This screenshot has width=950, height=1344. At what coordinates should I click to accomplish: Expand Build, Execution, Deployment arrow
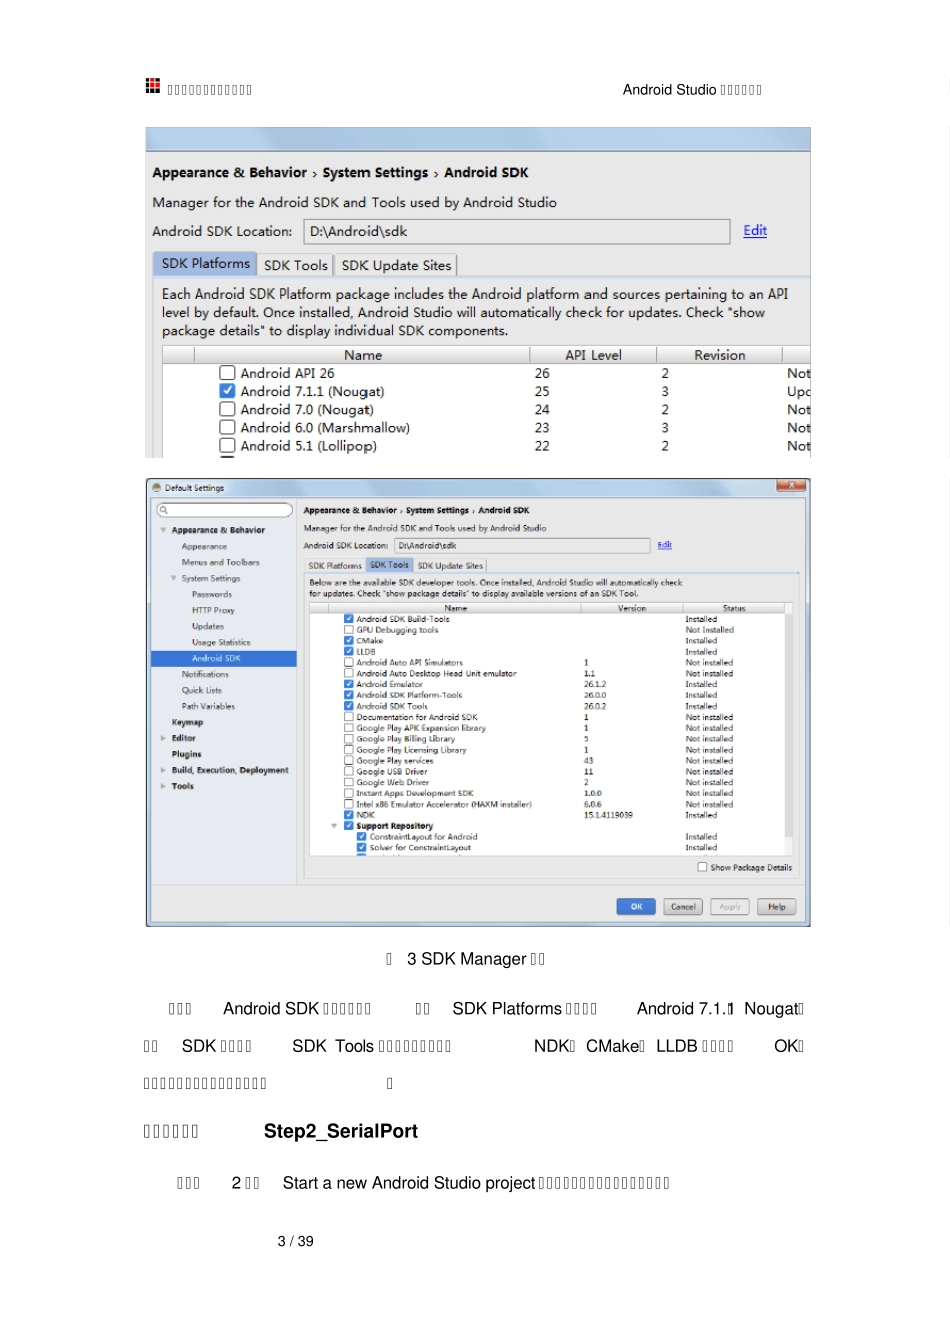(x=163, y=770)
